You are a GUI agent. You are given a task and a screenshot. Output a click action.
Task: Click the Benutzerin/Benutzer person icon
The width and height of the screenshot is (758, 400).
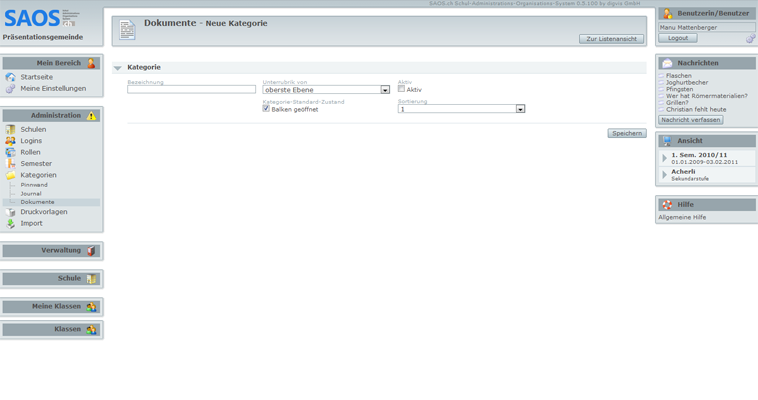point(668,14)
